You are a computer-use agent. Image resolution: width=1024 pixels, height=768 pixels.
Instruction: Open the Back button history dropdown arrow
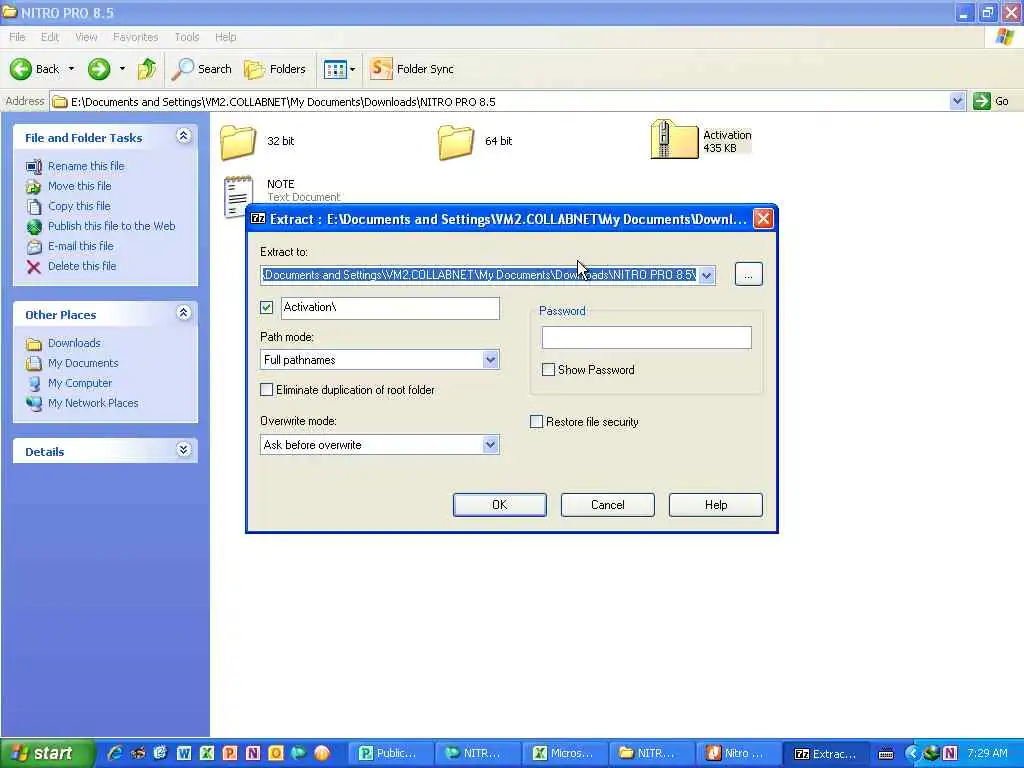71,69
